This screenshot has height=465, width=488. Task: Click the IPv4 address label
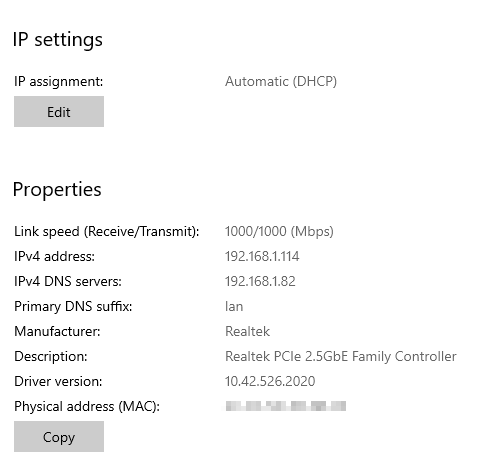(54, 256)
